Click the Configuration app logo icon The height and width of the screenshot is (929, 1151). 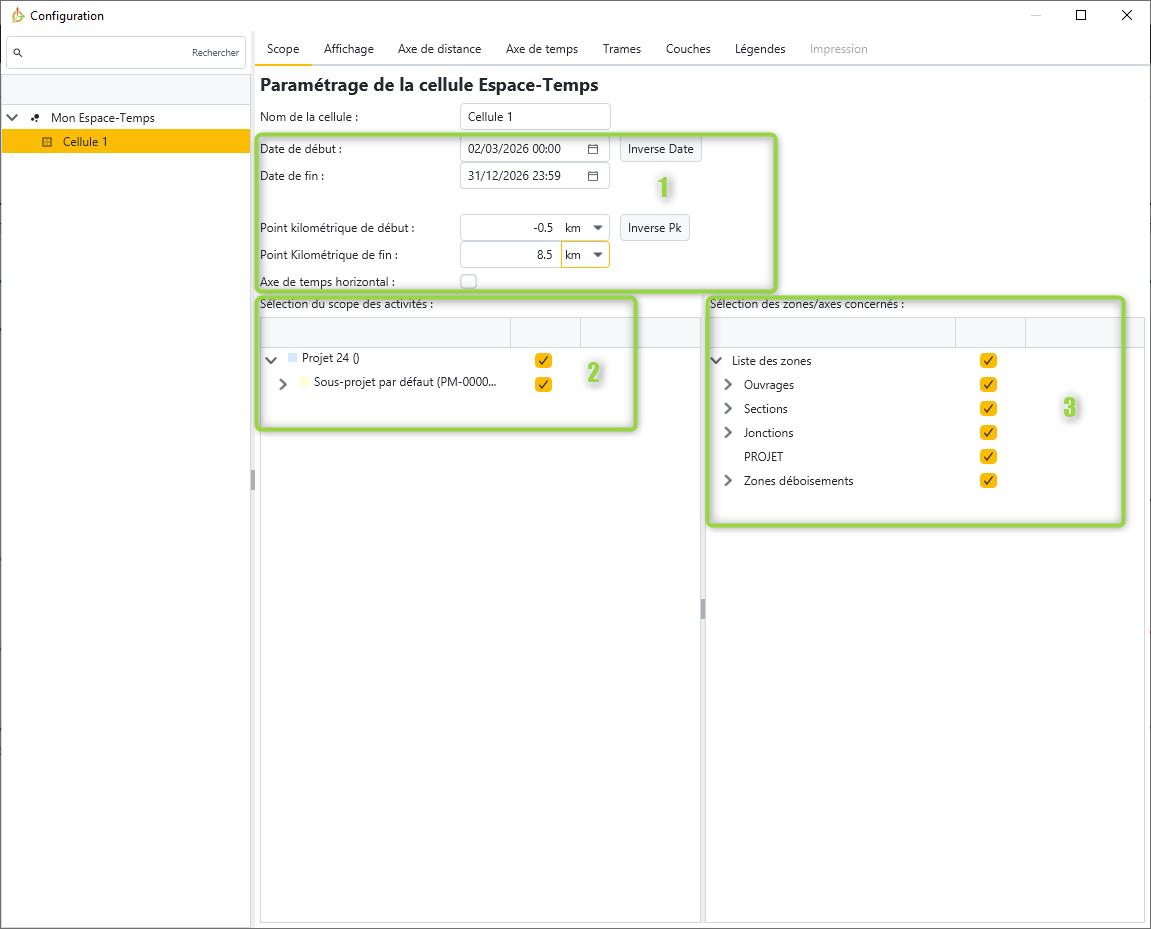coord(17,16)
